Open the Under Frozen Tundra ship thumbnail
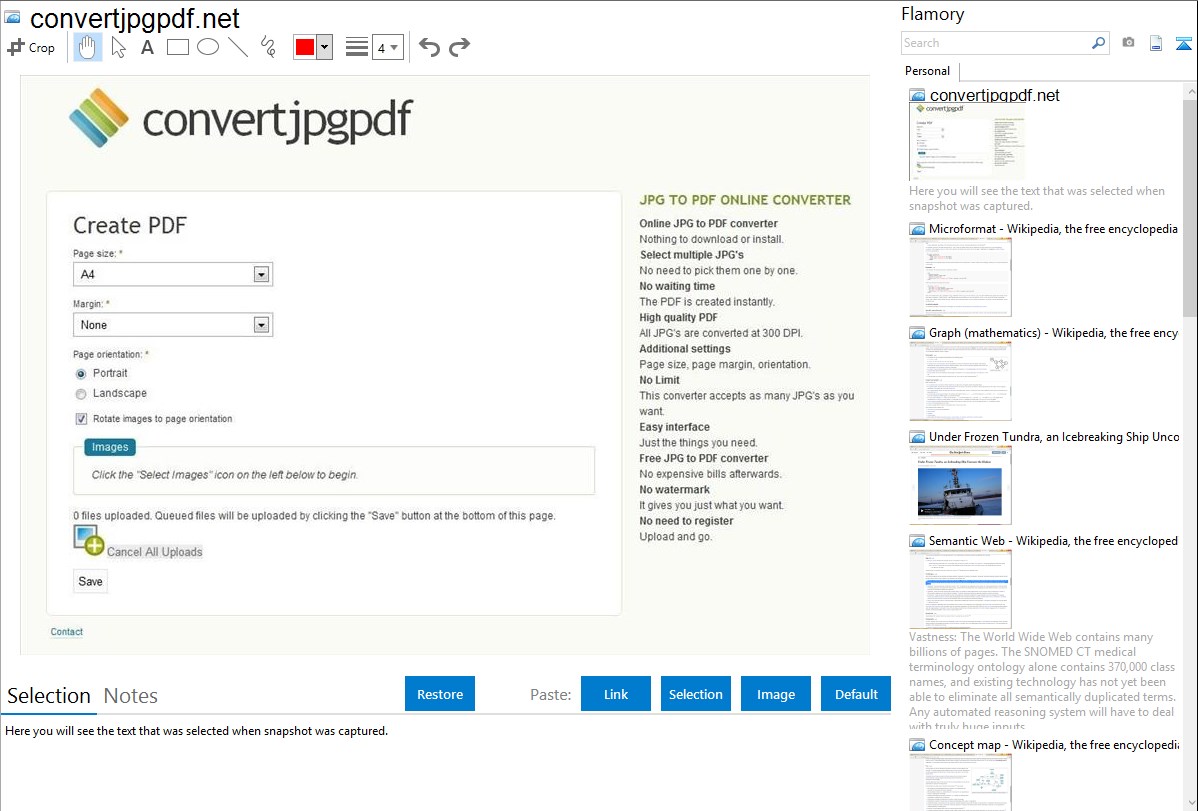 click(x=960, y=485)
